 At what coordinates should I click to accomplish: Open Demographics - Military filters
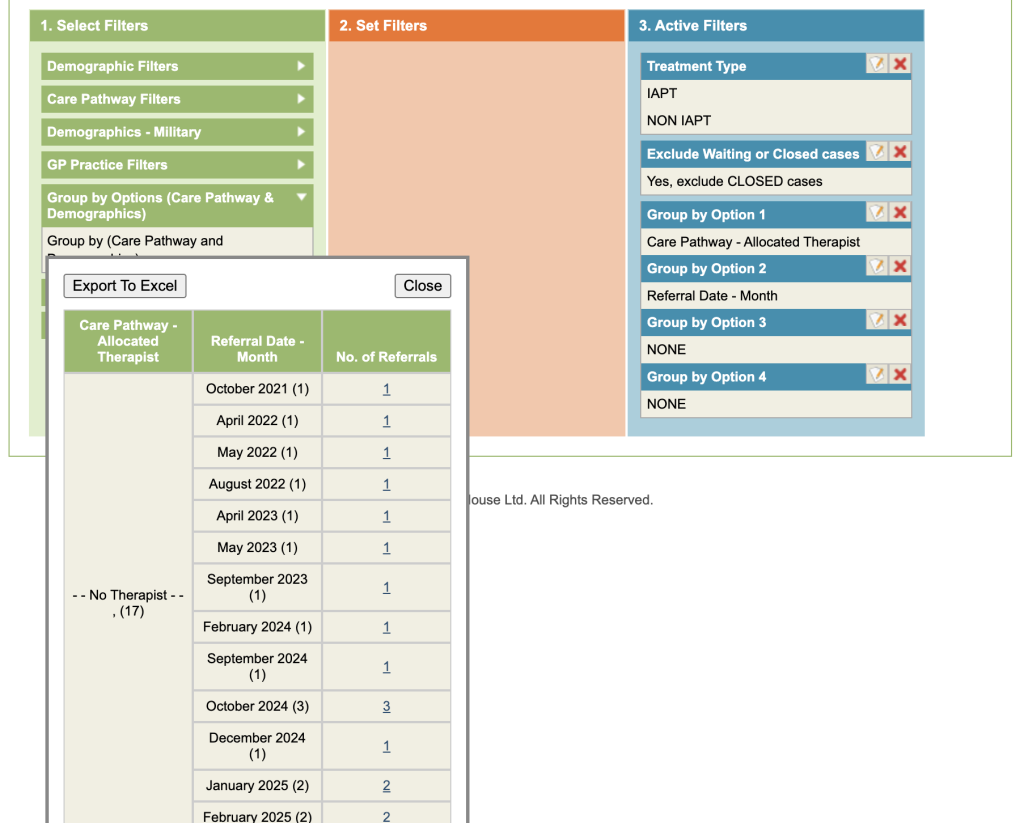177,132
